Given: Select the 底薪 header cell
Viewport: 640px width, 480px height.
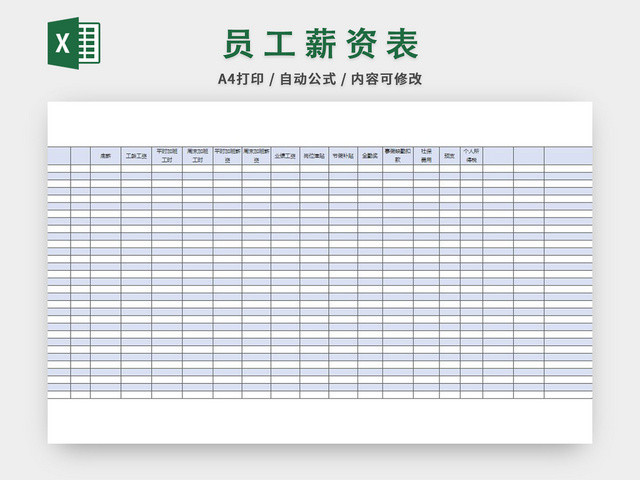Looking at the screenshot, I should click(x=106, y=156).
